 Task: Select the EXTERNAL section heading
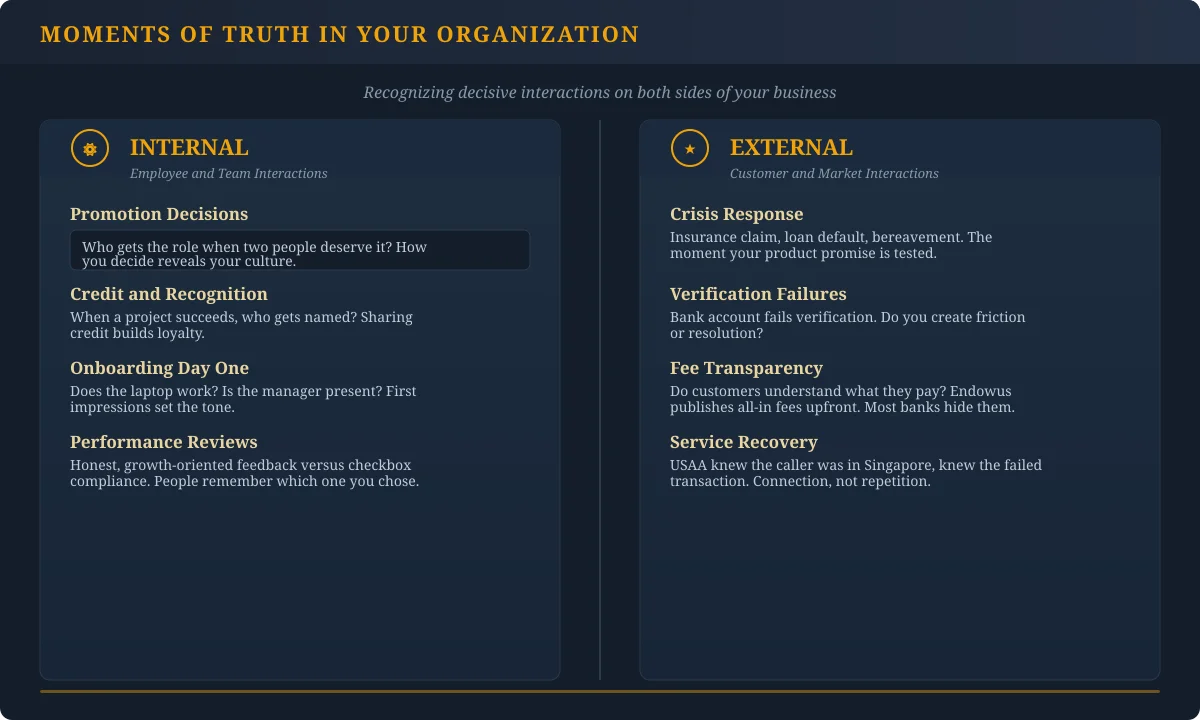tap(791, 147)
